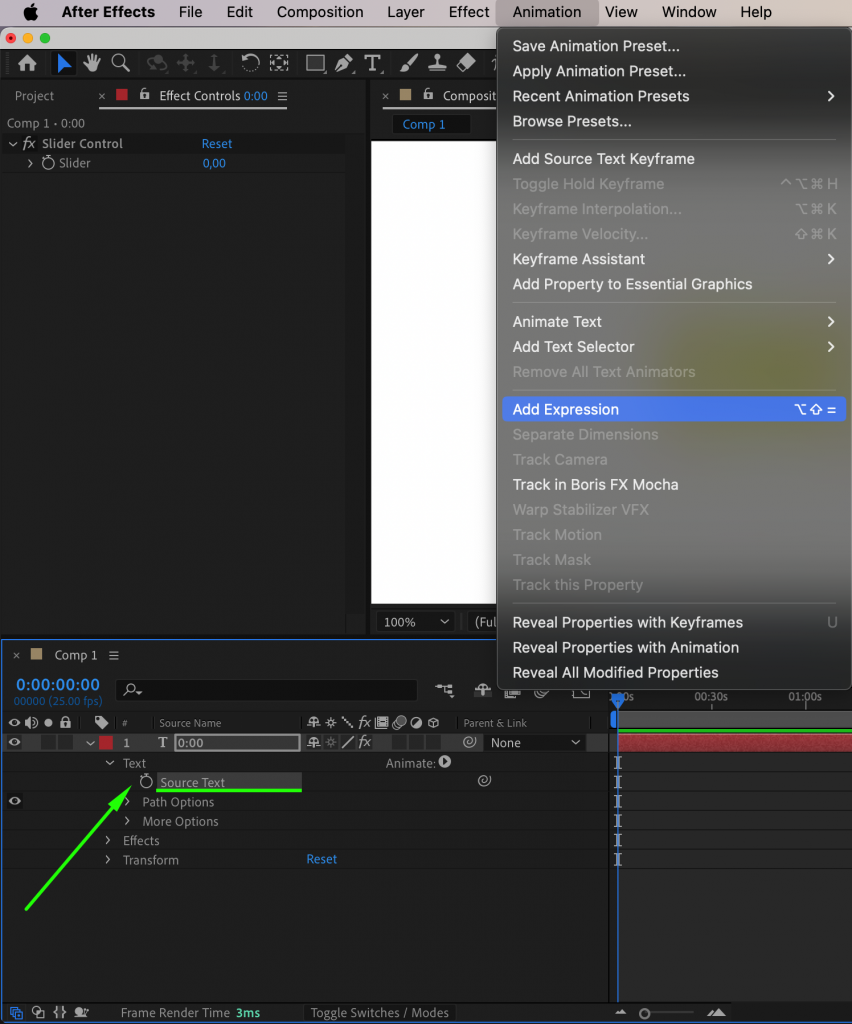Select the Zoom tool
852x1024 pixels.
point(120,63)
